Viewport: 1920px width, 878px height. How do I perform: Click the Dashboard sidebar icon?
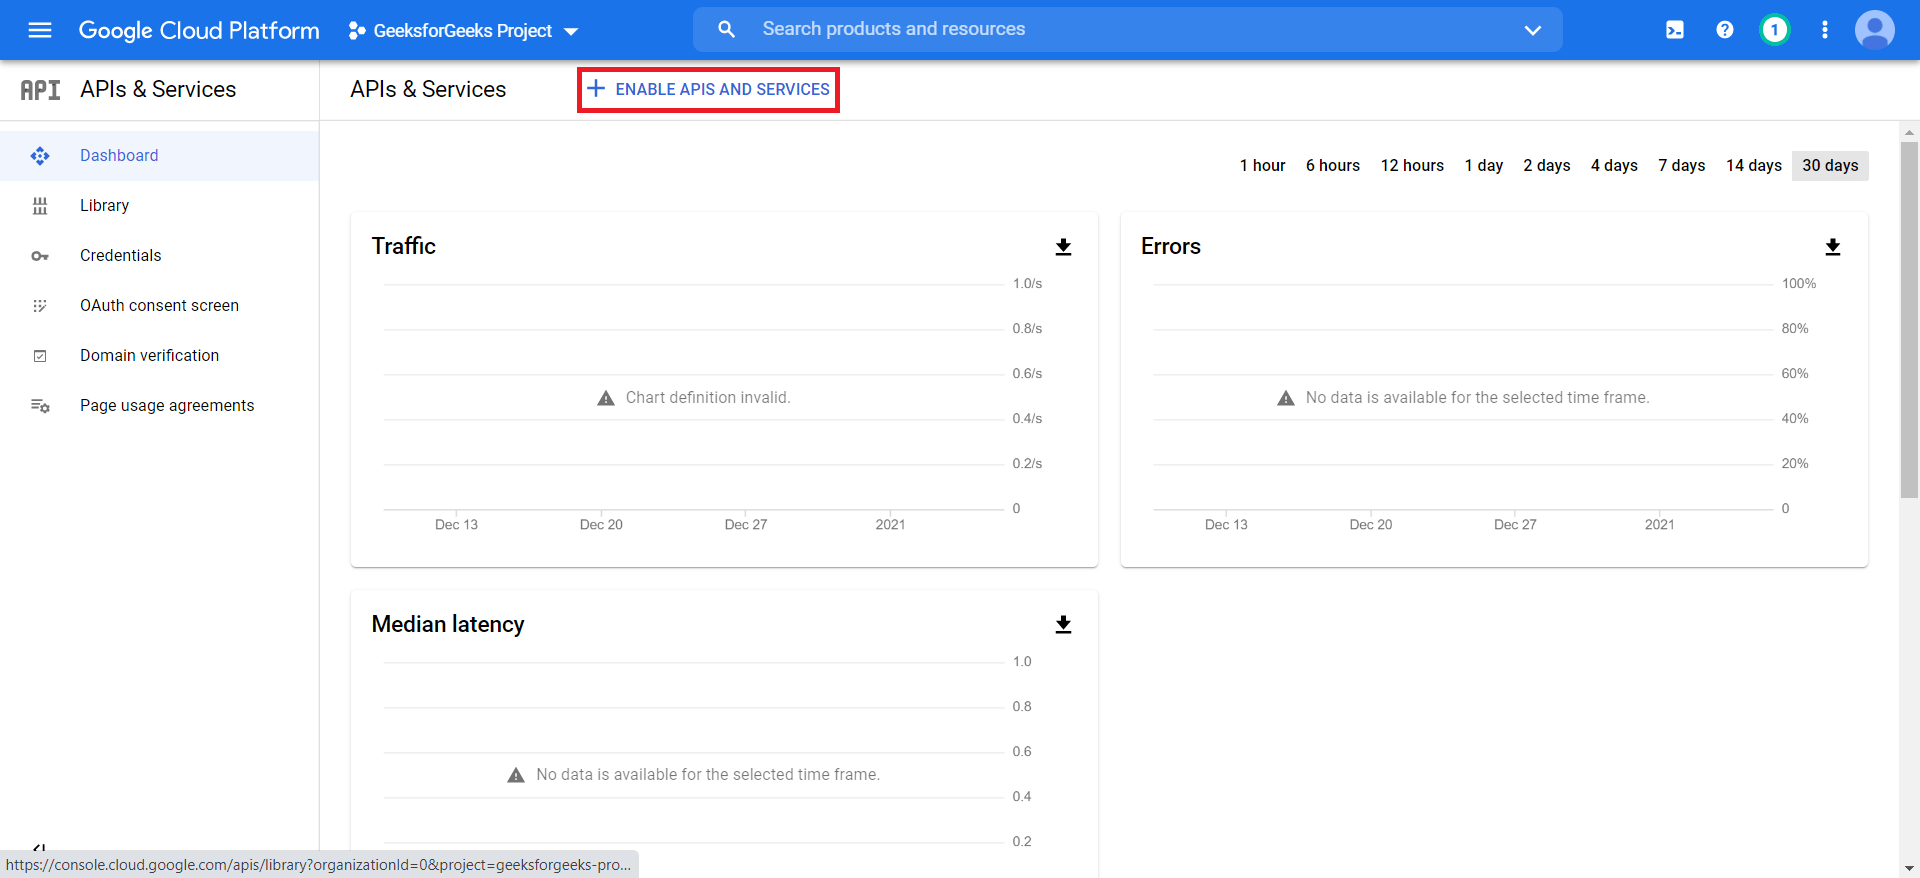coord(40,156)
